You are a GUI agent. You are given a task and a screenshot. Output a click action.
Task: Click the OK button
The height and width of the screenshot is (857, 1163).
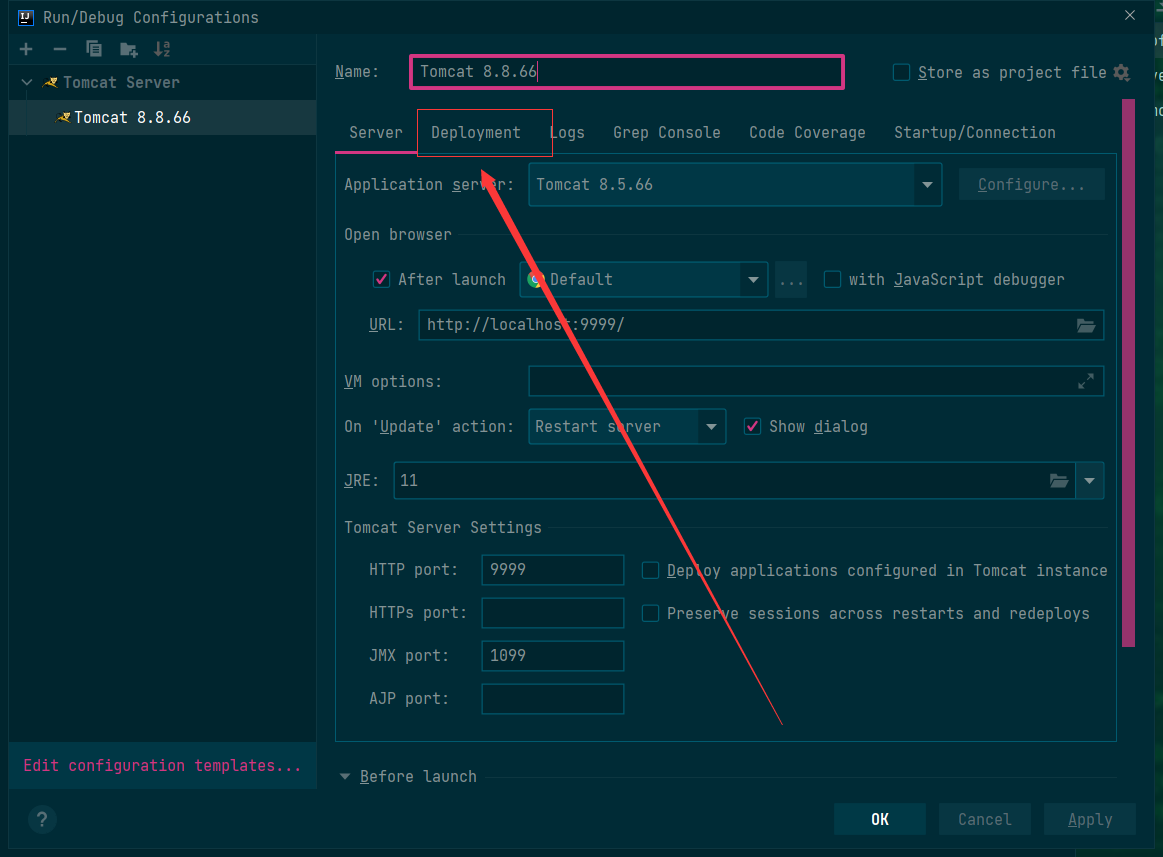pyautogui.click(x=880, y=819)
